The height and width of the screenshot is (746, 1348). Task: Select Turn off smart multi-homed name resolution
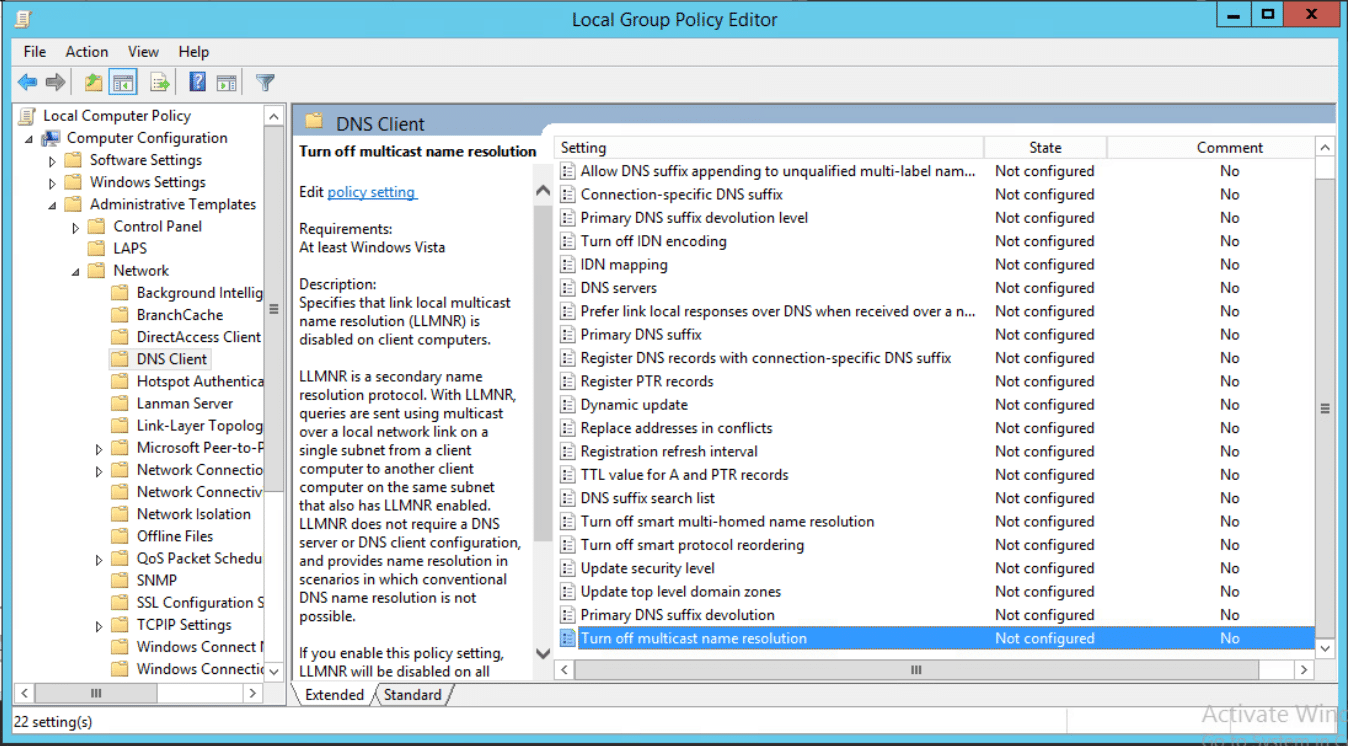tap(727, 522)
